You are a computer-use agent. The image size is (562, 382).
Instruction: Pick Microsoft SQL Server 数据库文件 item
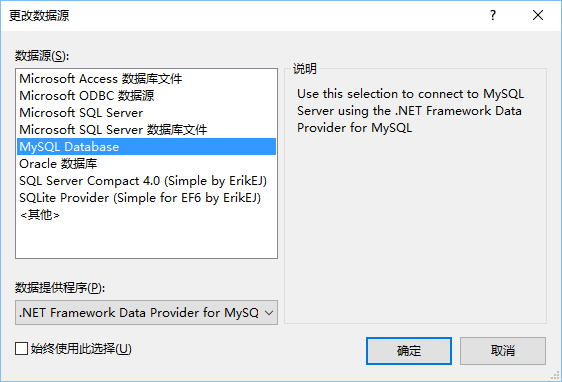point(147,129)
